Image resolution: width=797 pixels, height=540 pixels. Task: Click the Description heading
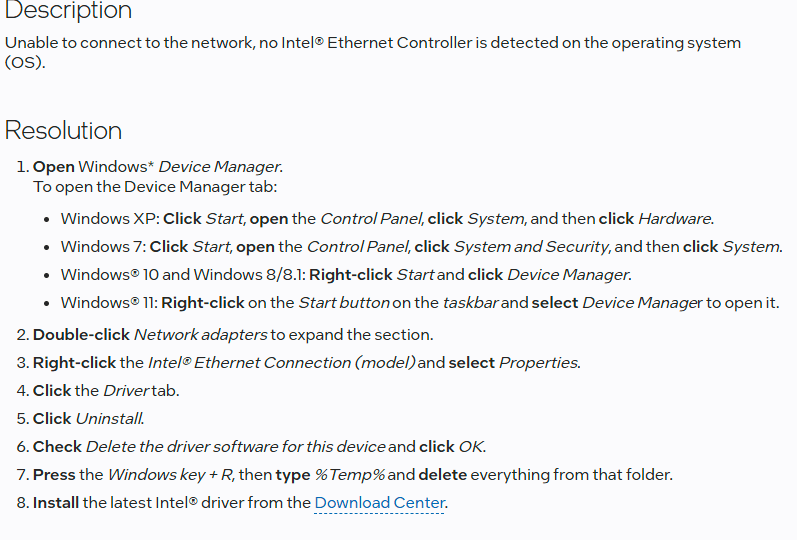coord(68,10)
